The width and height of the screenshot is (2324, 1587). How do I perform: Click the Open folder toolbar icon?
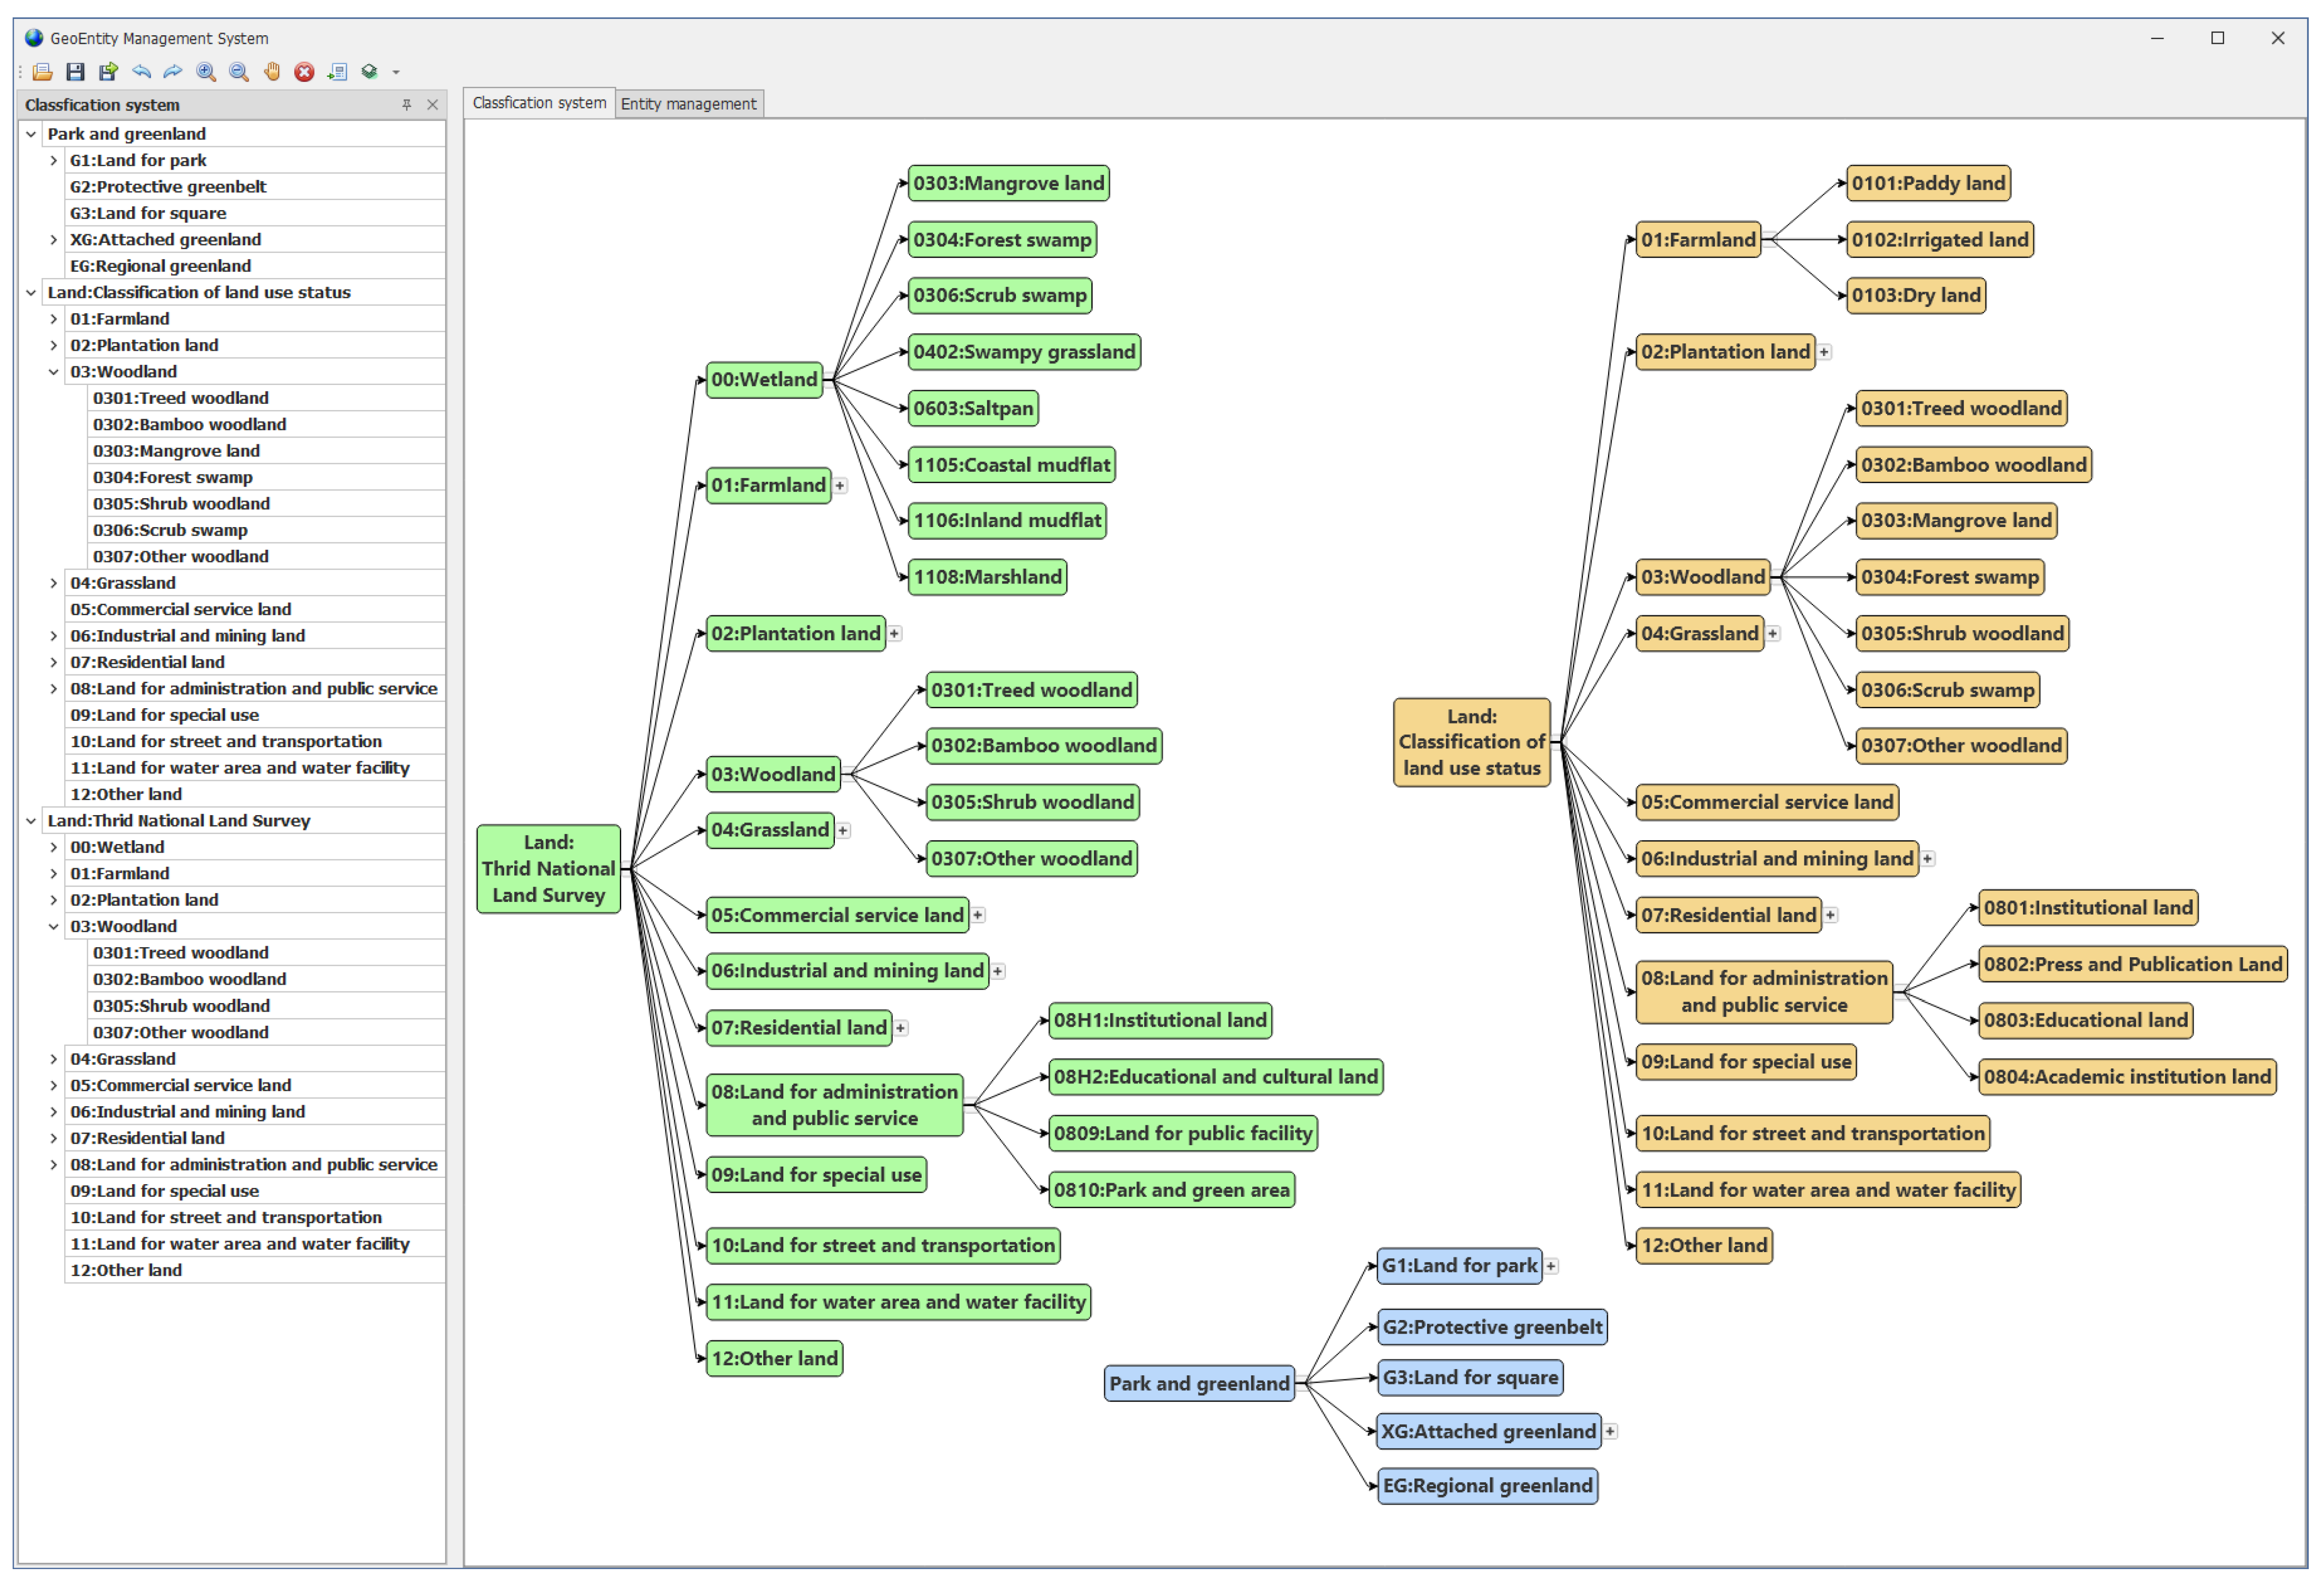pos(42,72)
